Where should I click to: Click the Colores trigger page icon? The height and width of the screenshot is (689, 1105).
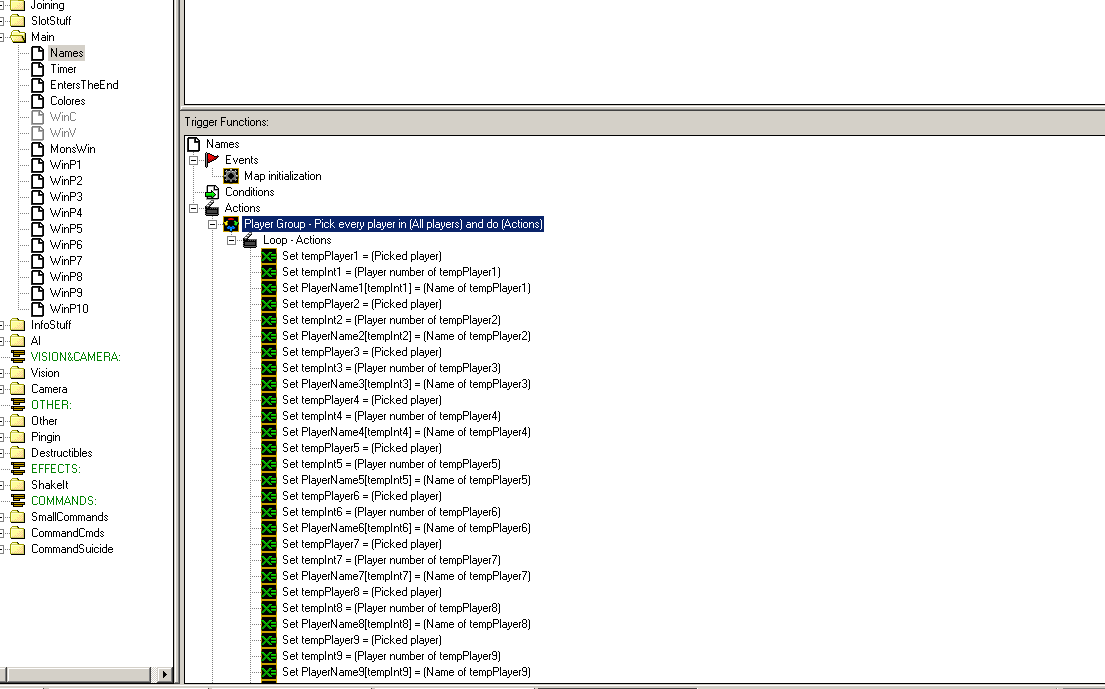coord(38,101)
